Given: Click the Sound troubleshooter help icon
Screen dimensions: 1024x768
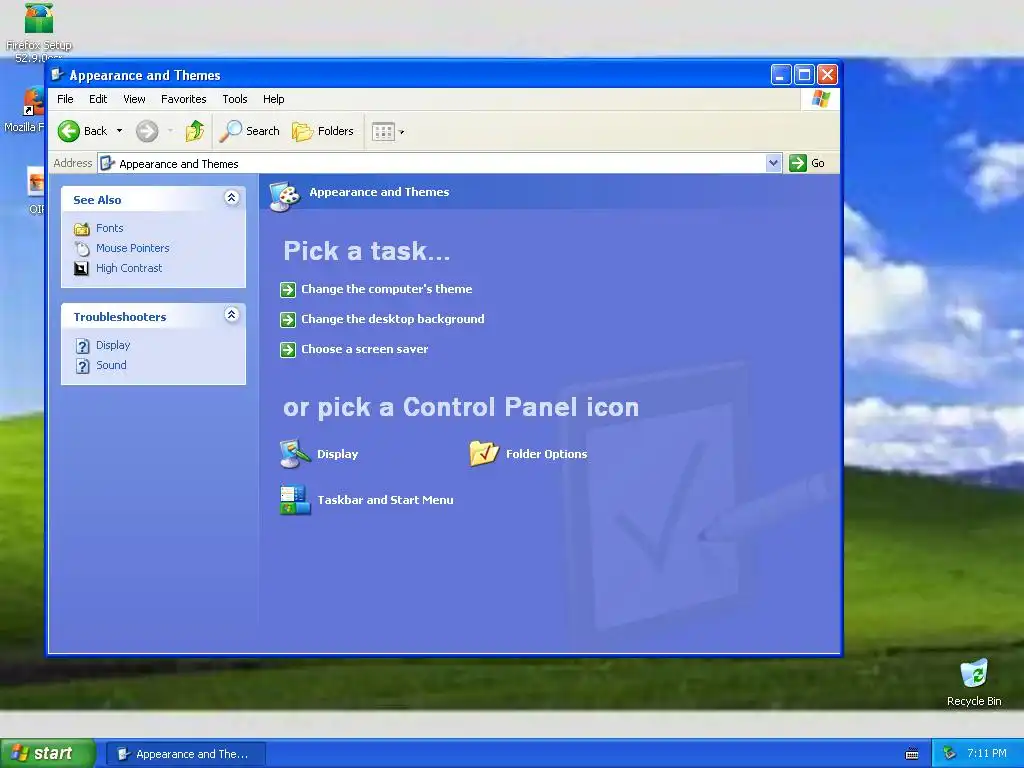Looking at the screenshot, I should pos(82,366).
